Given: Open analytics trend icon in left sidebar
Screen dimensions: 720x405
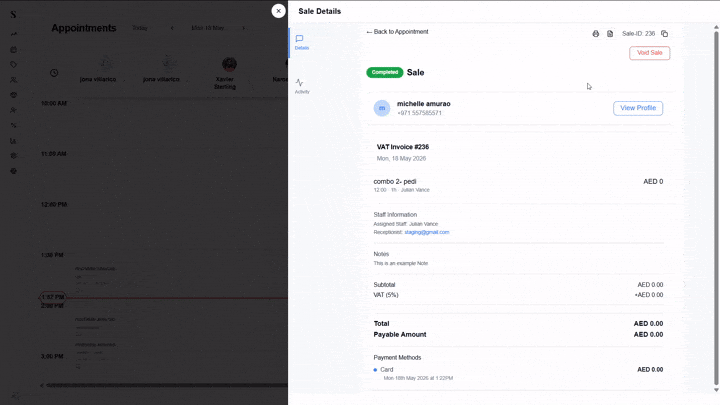Looking at the screenshot, I should [x=14, y=34].
